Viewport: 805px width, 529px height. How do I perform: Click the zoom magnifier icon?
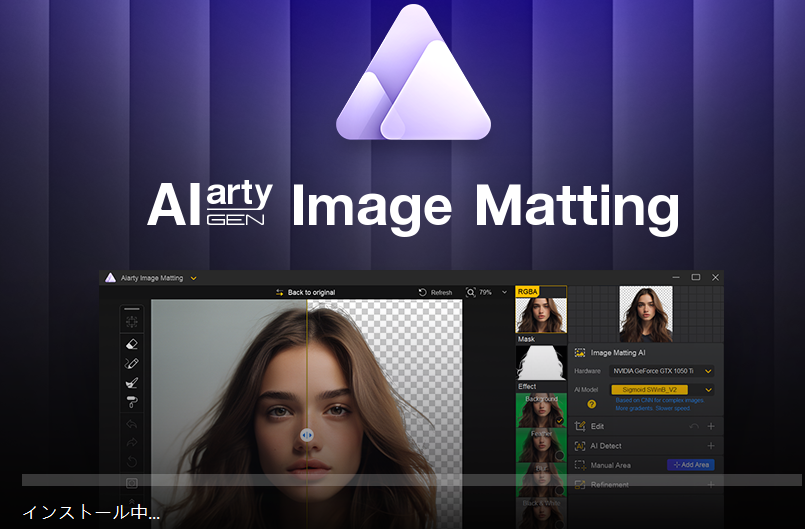pos(470,292)
